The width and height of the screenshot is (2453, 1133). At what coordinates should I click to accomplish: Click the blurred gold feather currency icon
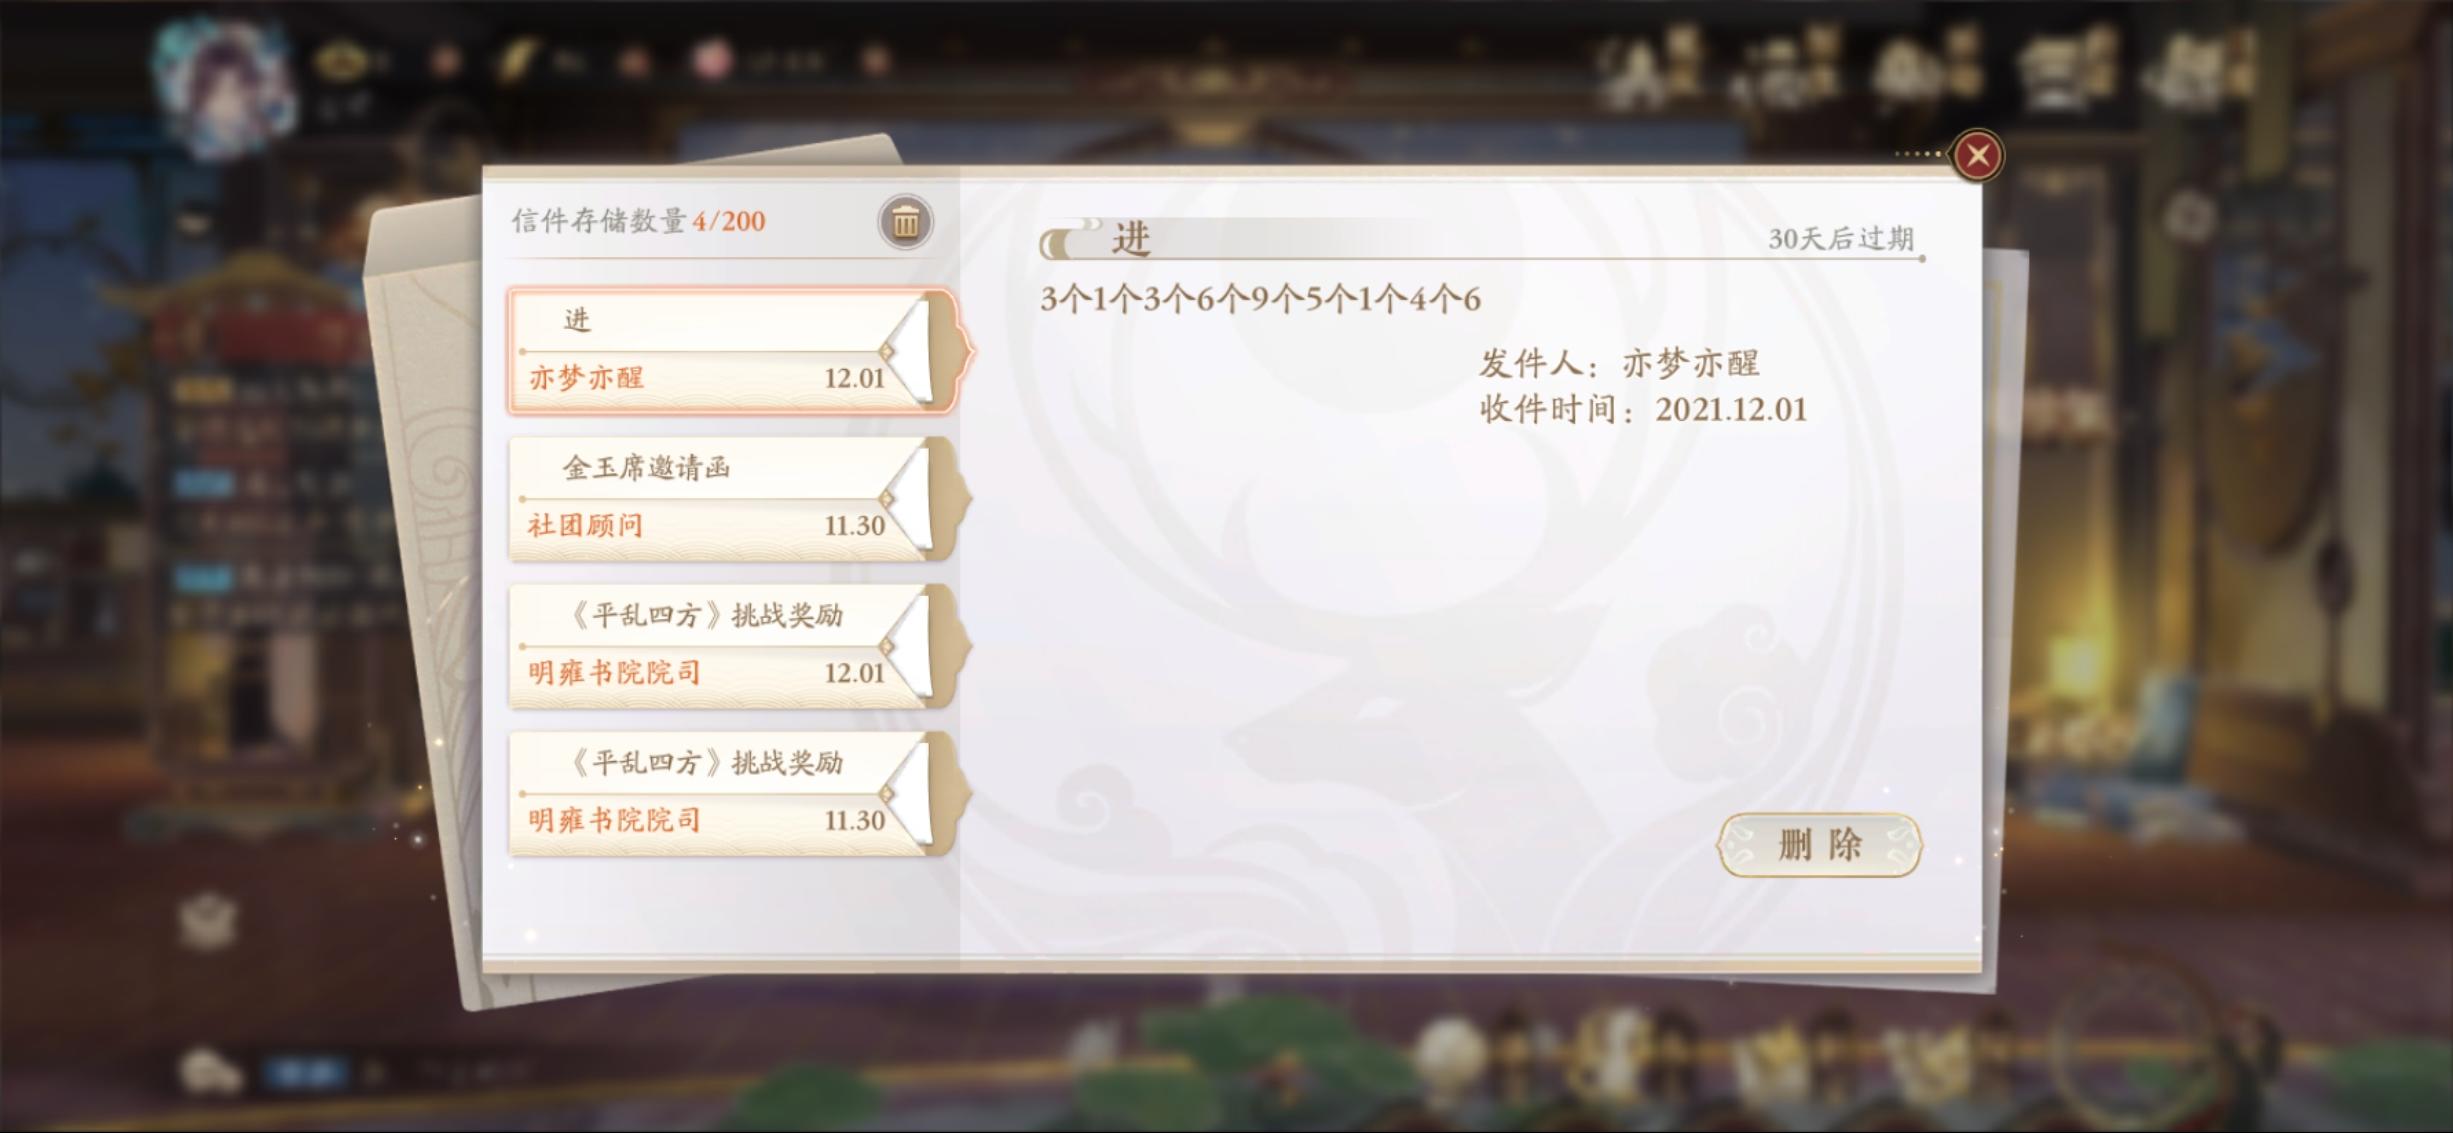coord(516,60)
